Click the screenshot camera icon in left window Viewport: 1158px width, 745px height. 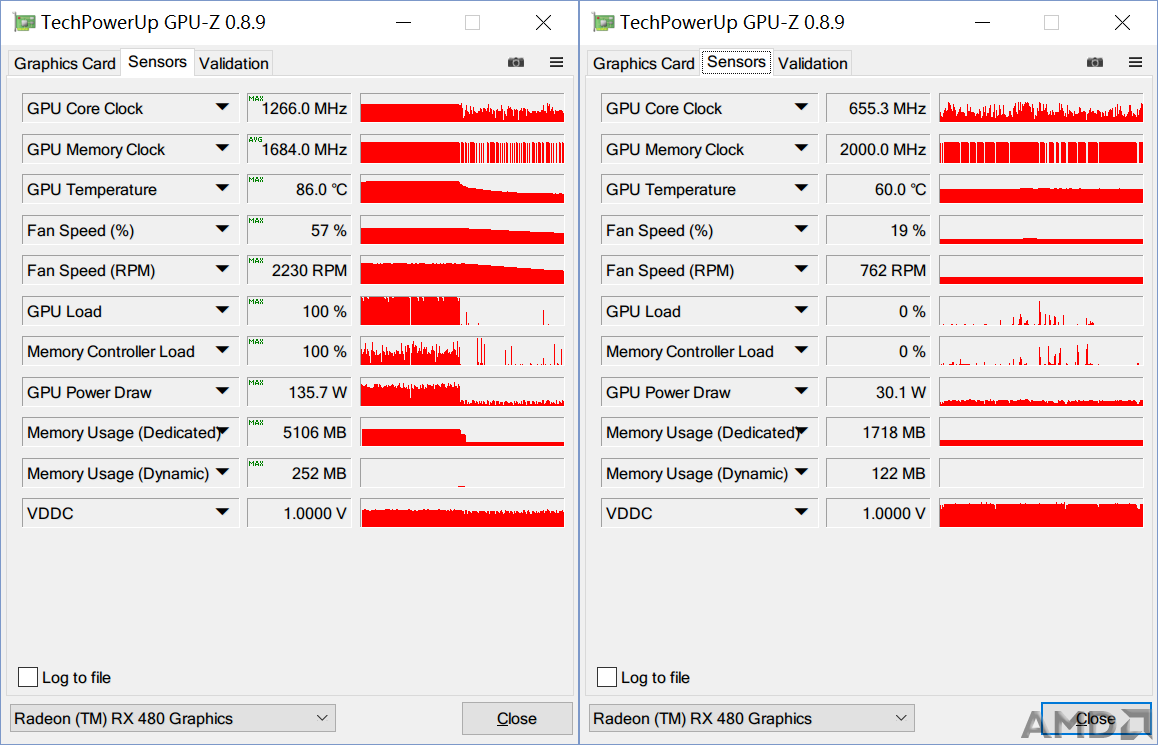click(x=516, y=63)
